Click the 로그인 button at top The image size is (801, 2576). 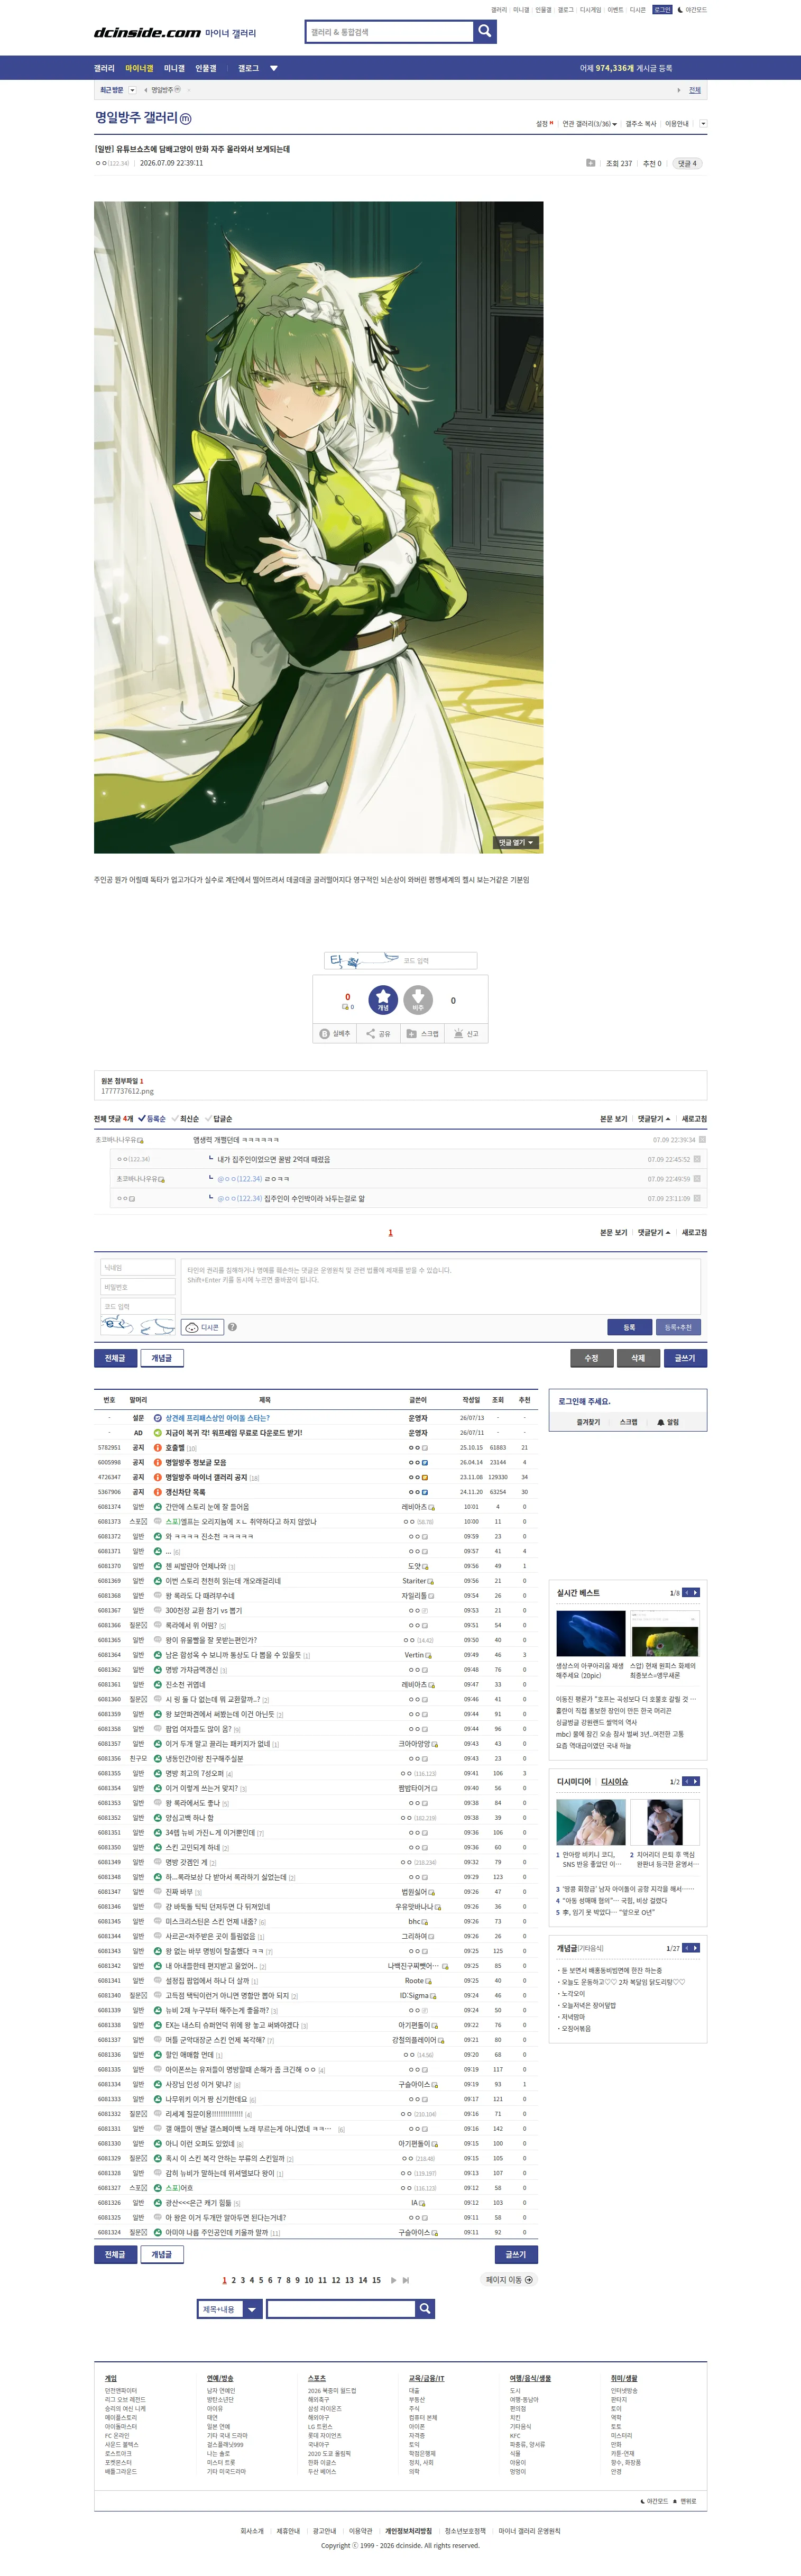663,10
